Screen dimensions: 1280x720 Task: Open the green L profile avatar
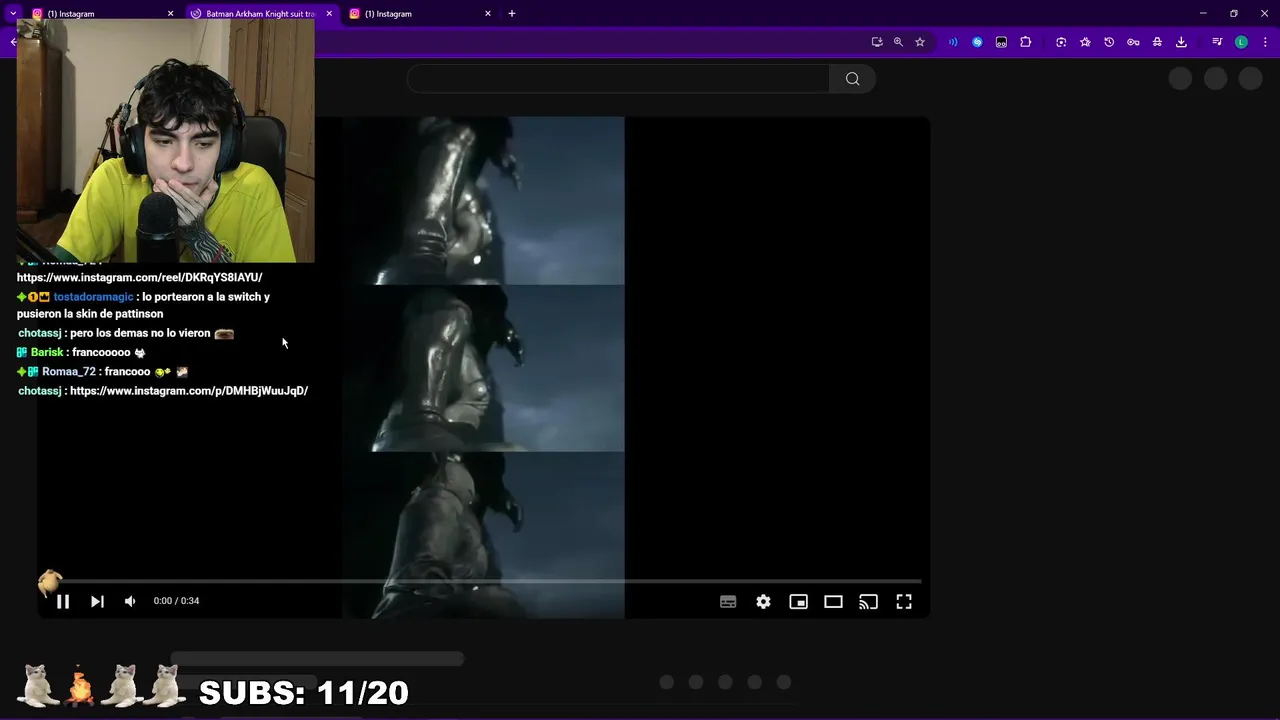pyautogui.click(x=1241, y=42)
